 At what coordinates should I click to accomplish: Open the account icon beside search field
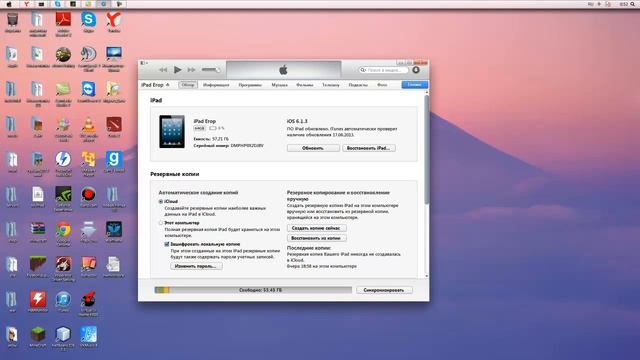[x=416, y=70]
